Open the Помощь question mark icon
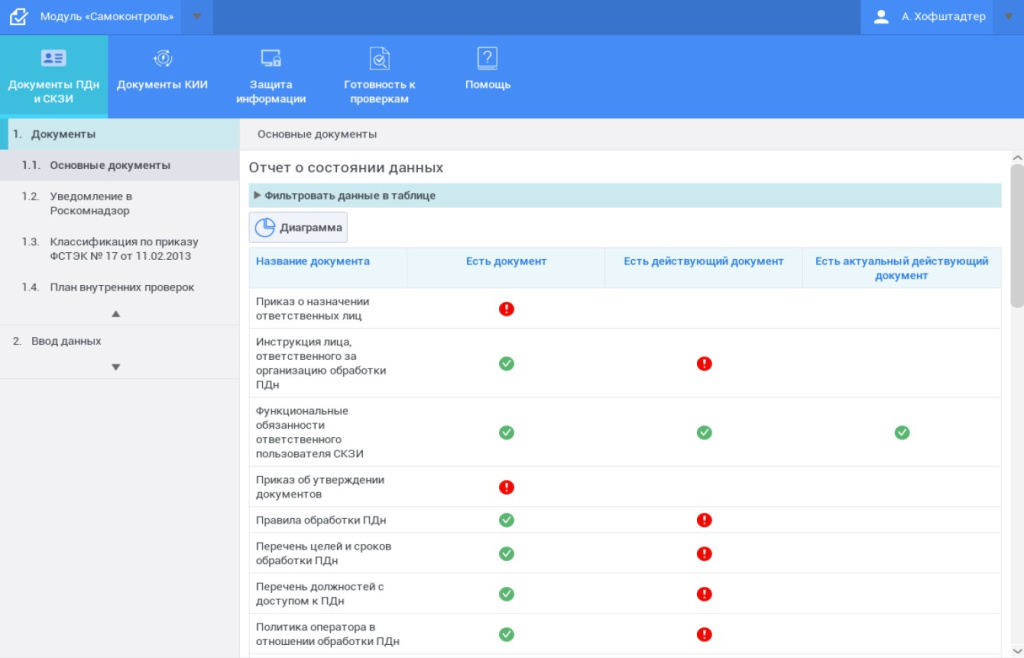 tap(487, 58)
